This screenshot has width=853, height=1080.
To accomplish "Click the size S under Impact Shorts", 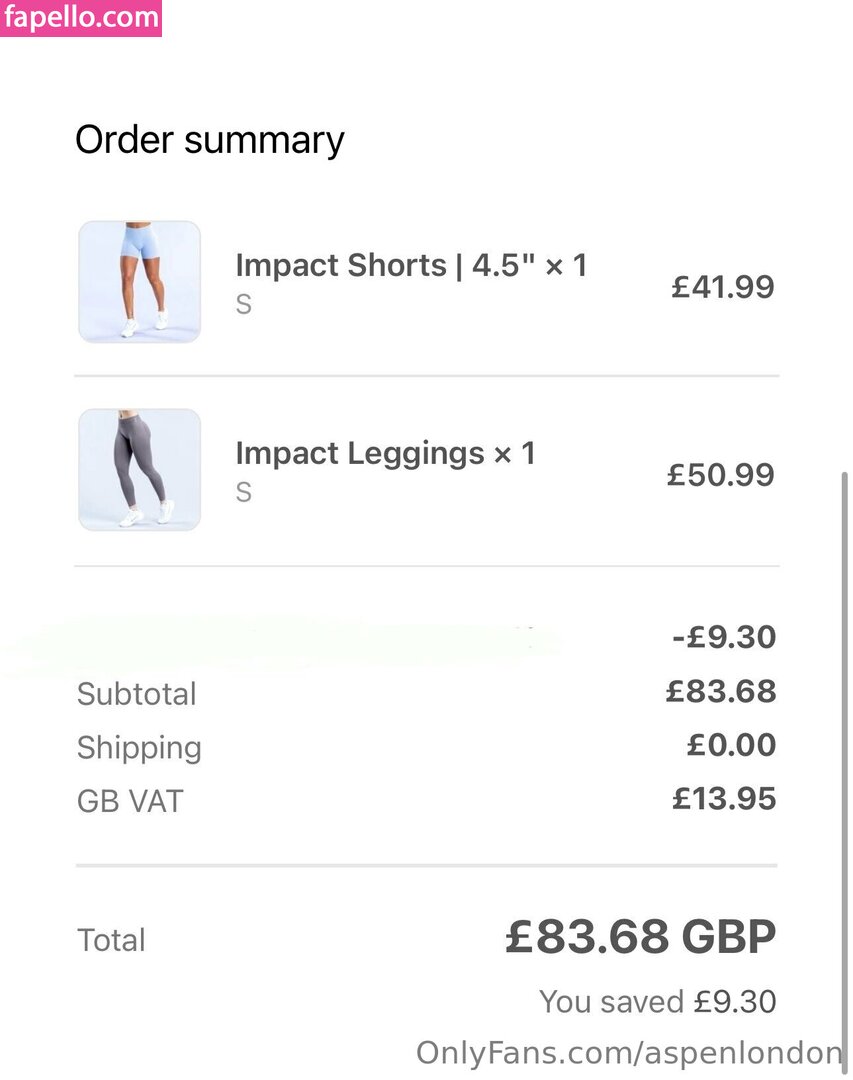I will [244, 304].
